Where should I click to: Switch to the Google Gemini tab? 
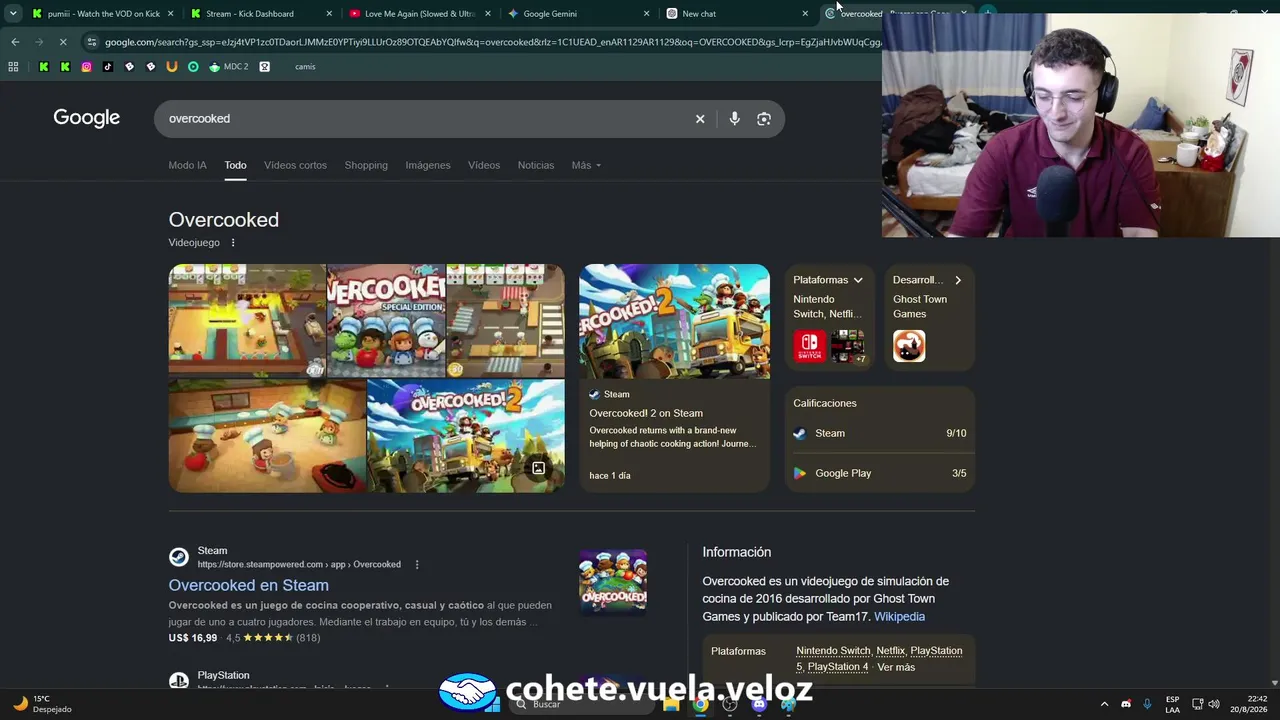[x=578, y=14]
